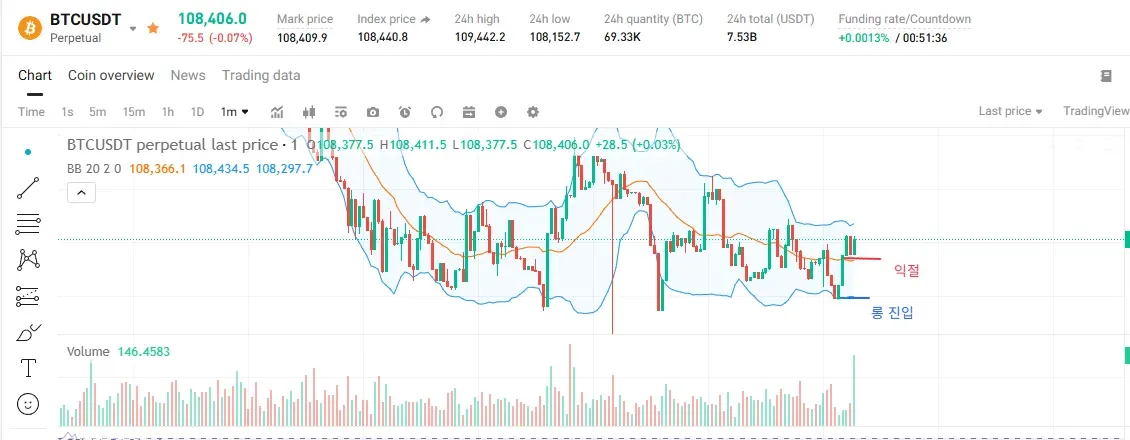The height and width of the screenshot is (440, 1130).
Task: Open chart settings gear icon
Action: tap(533, 112)
